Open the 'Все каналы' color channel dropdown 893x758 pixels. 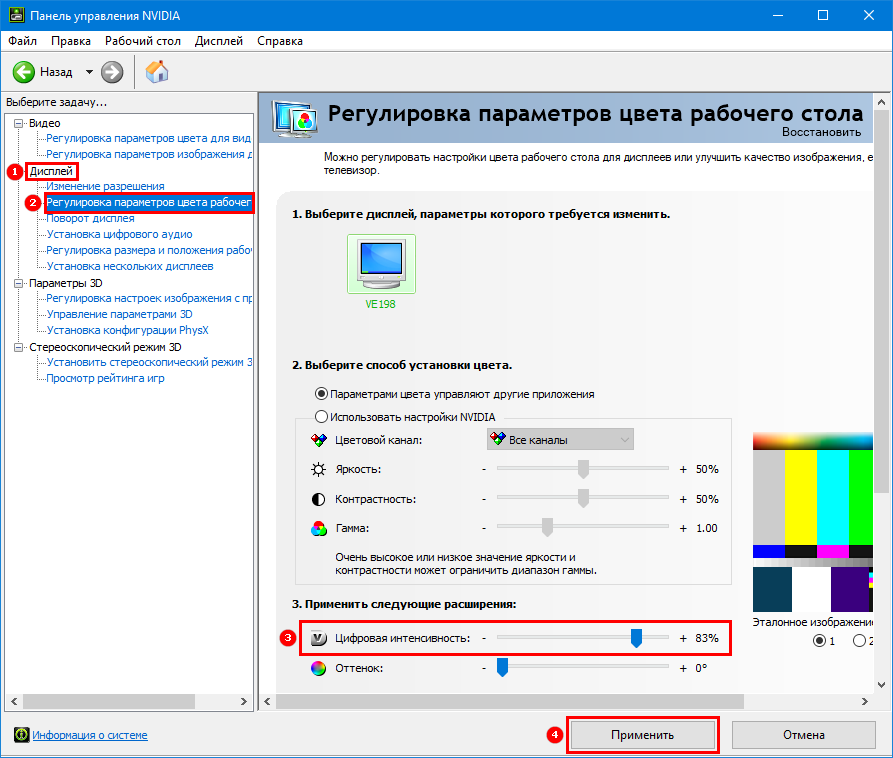[560, 440]
